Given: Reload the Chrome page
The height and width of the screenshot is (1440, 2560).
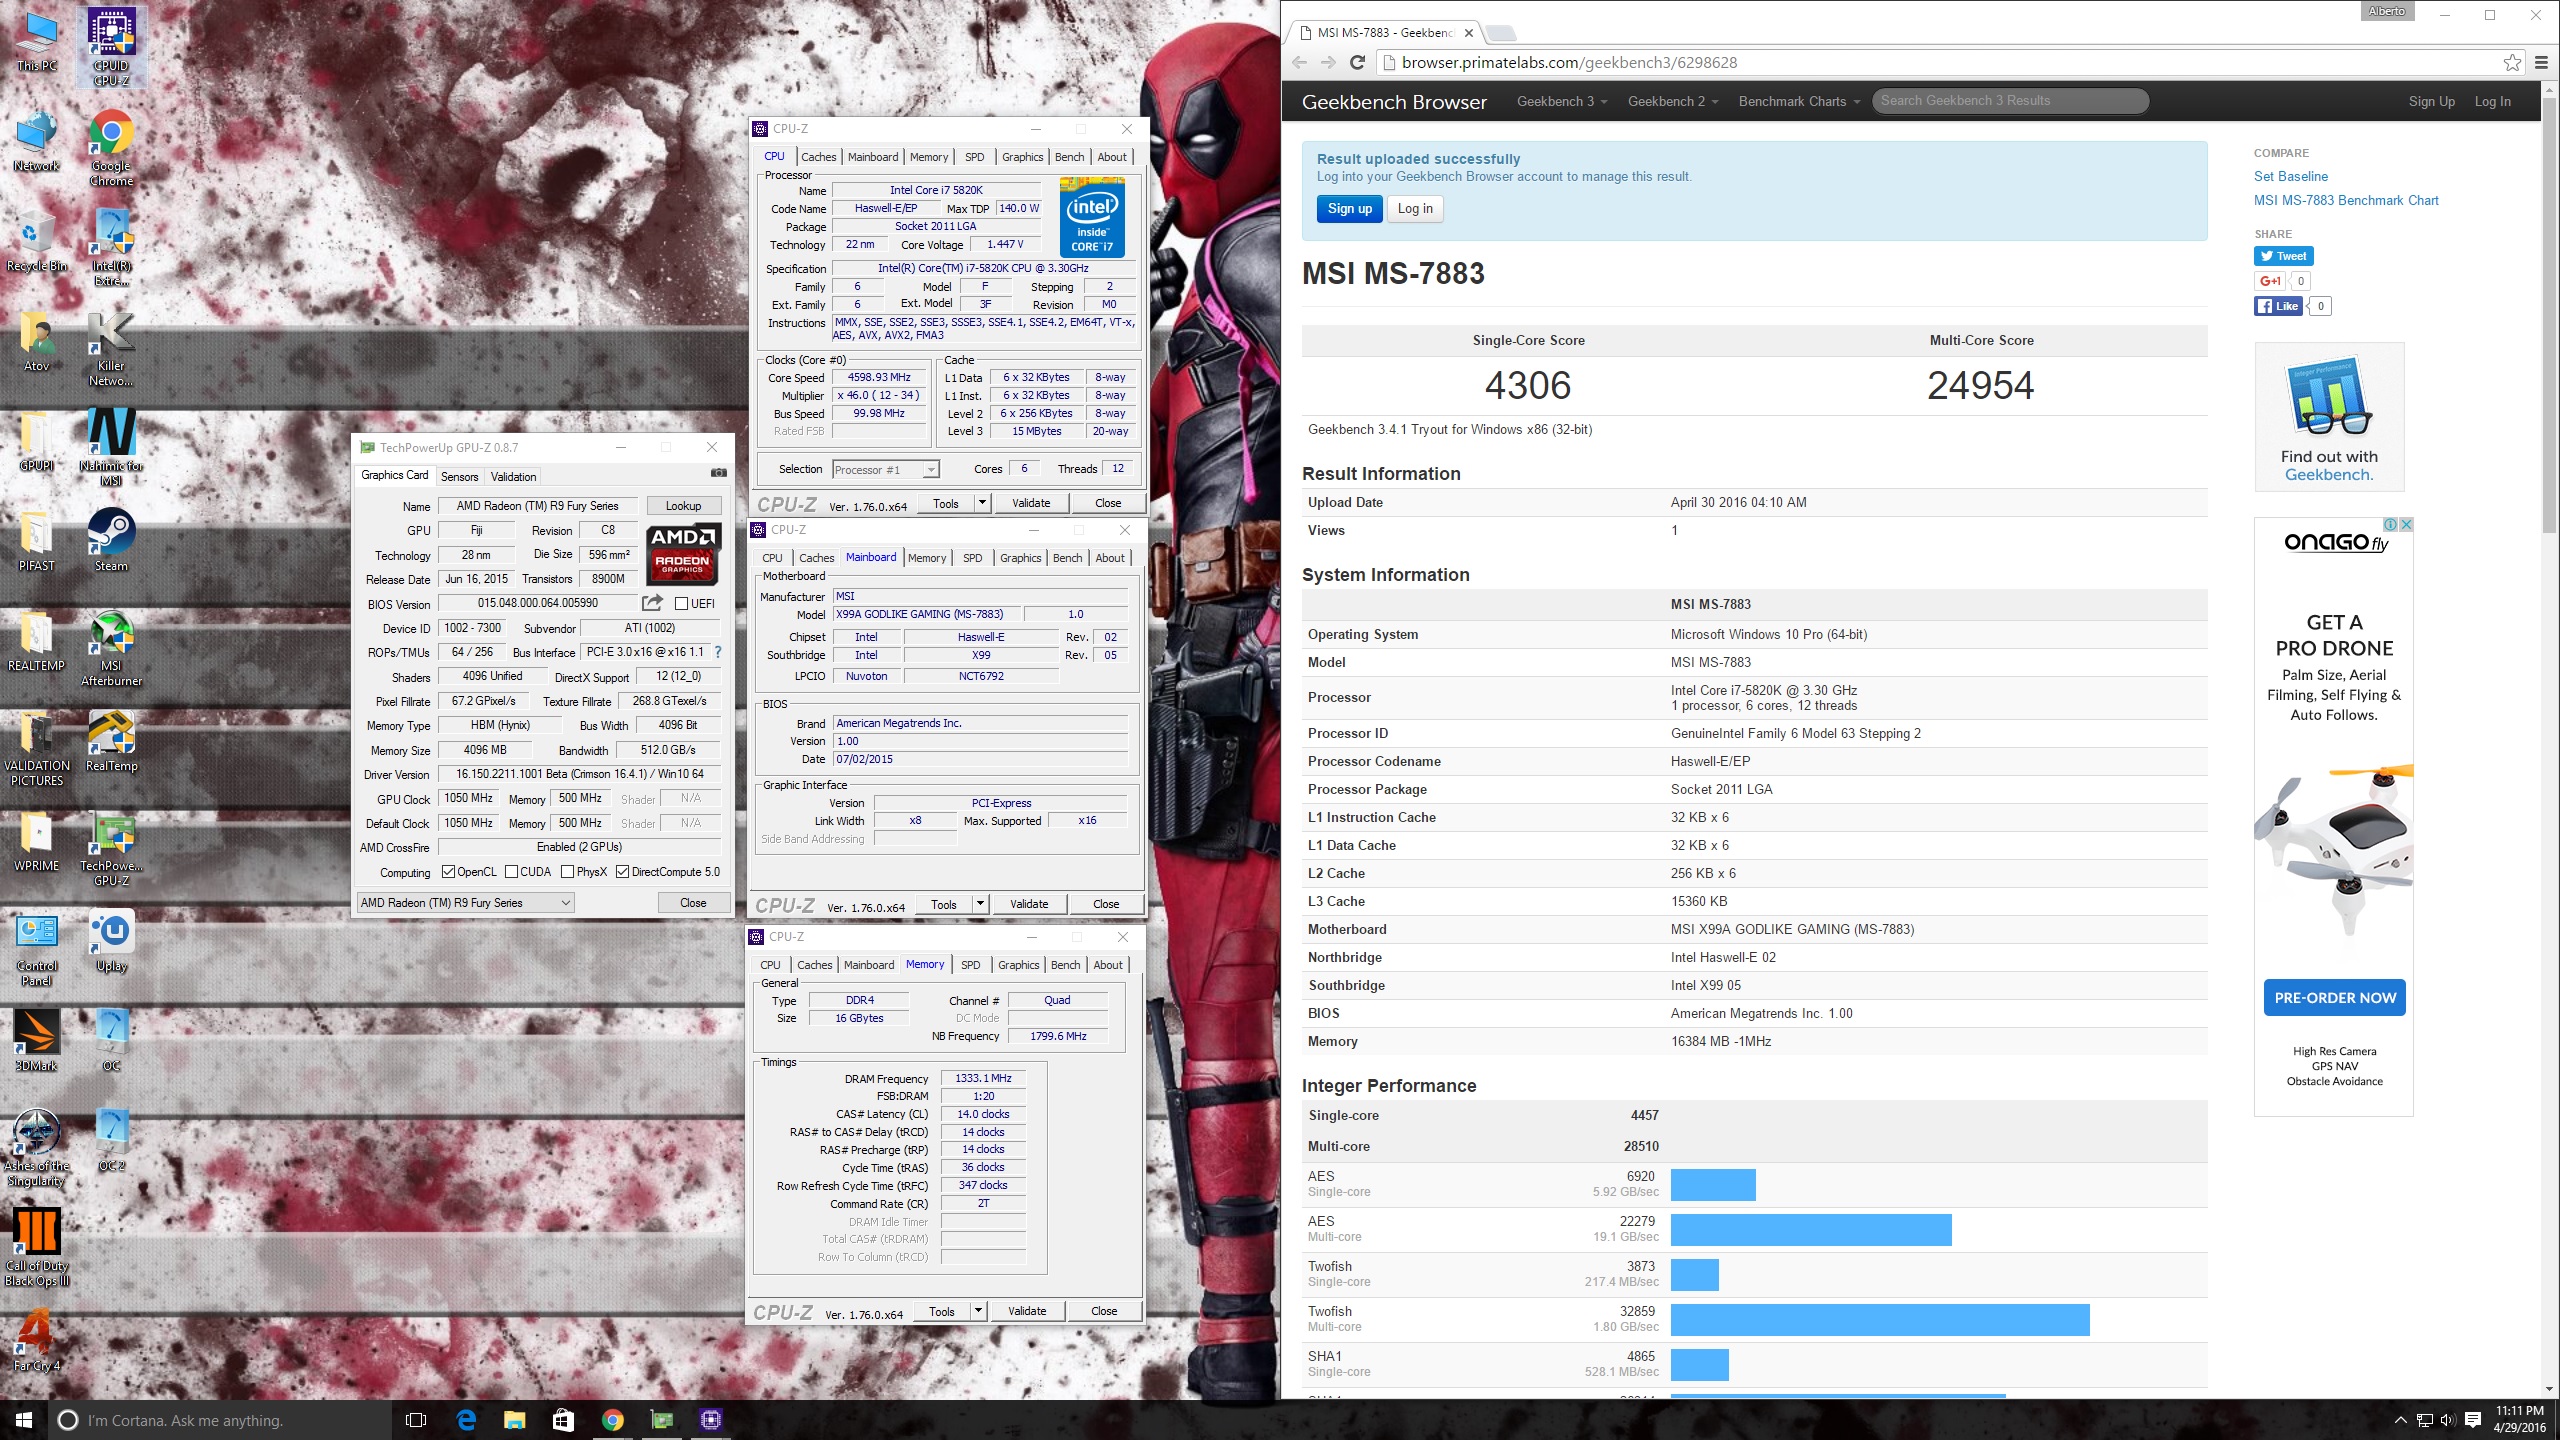Looking at the screenshot, I should coord(1357,62).
